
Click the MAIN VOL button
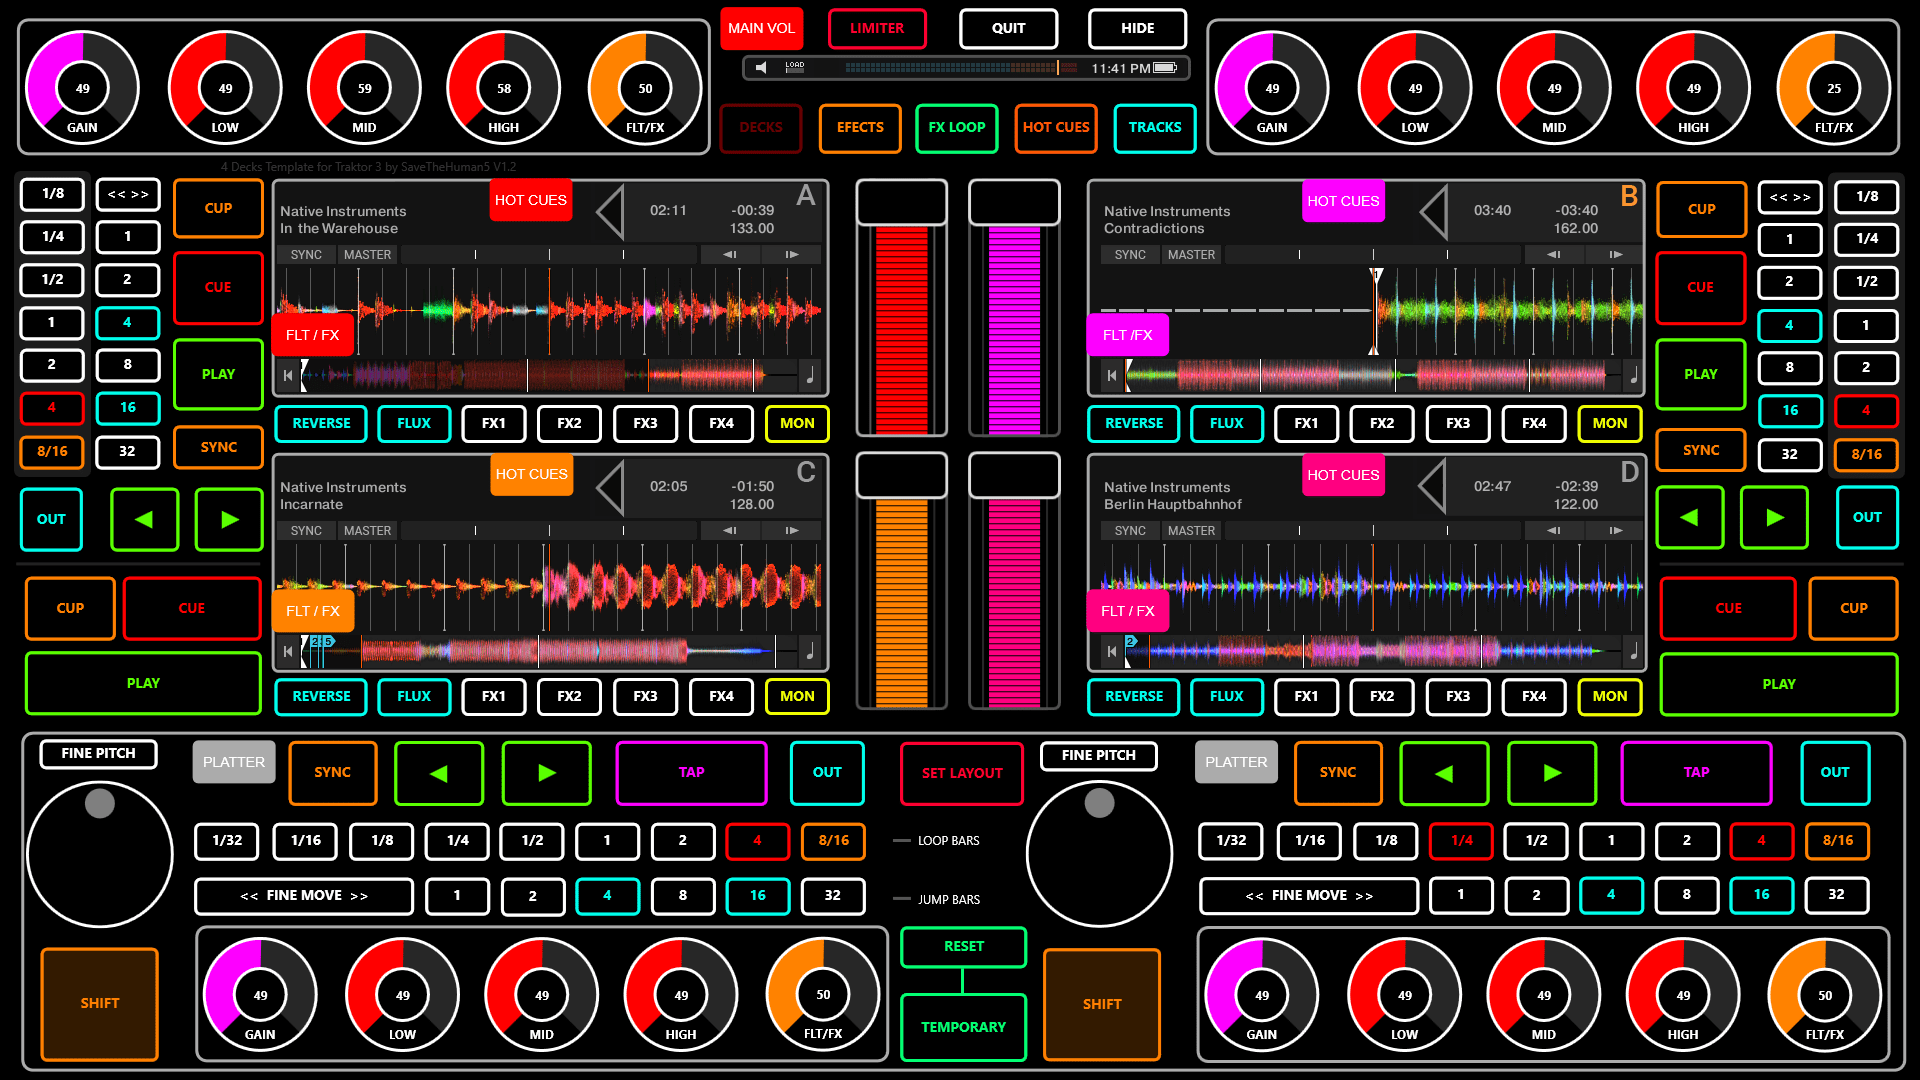(761, 28)
